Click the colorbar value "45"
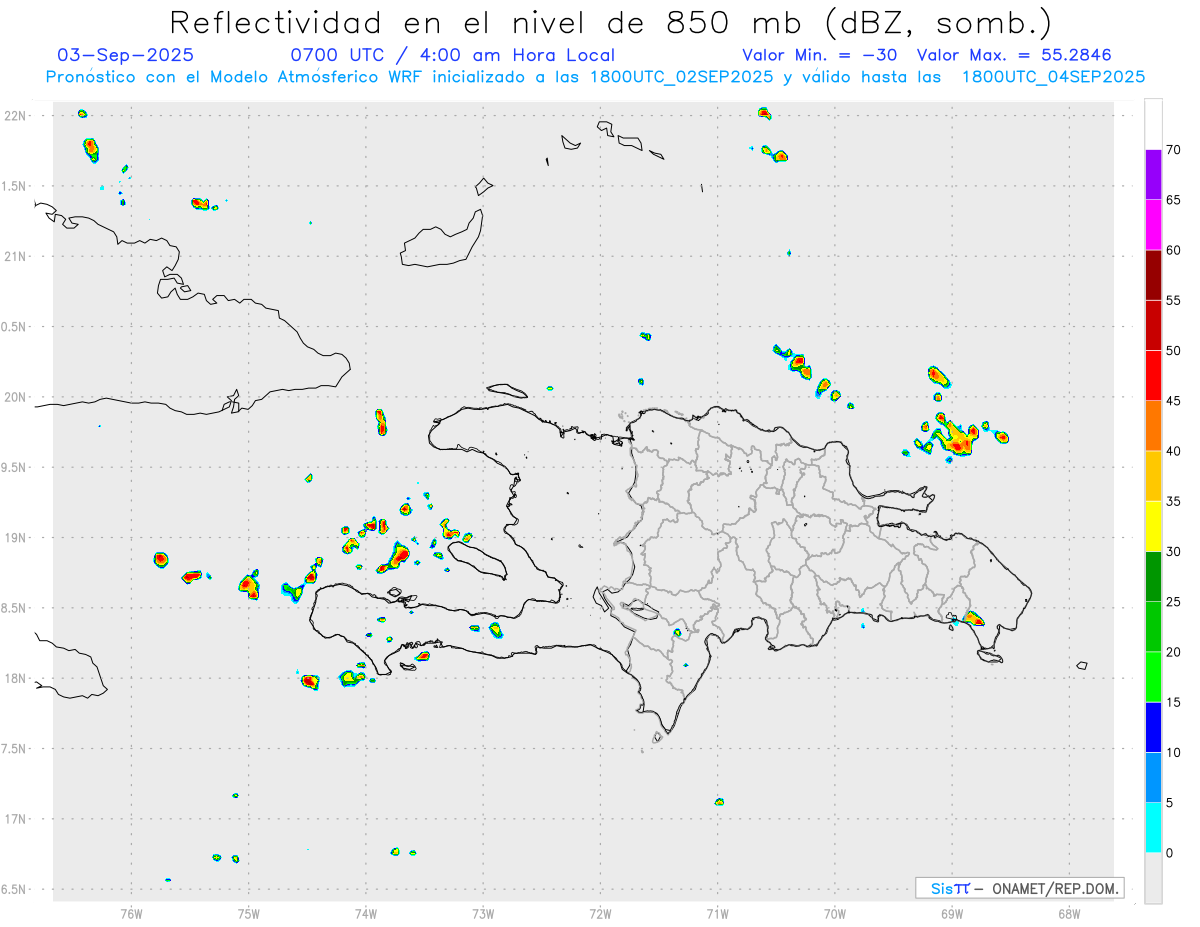This screenshot has width=1200, height=927. pos(1174,401)
